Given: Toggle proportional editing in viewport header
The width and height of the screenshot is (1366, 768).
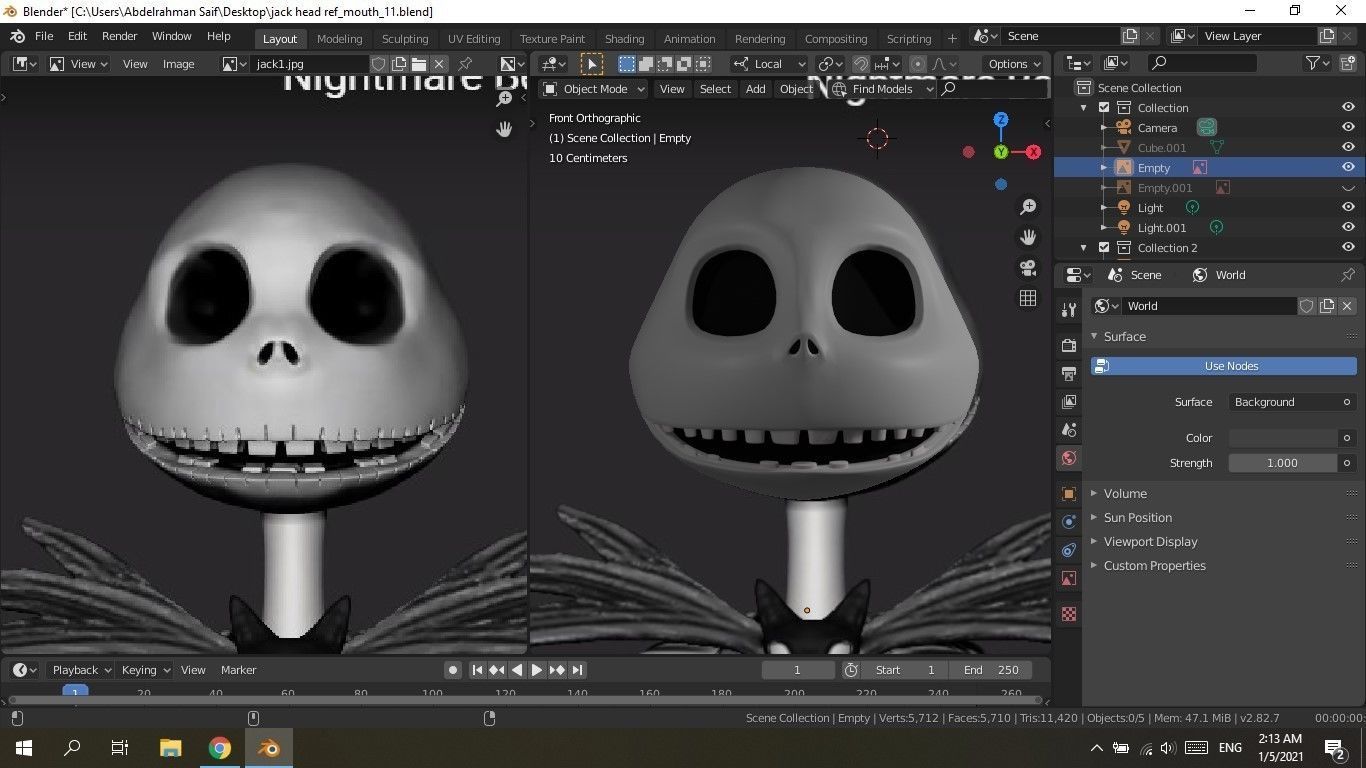Looking at the screenshot, I should pyautogui.click(x=917, y=64).
